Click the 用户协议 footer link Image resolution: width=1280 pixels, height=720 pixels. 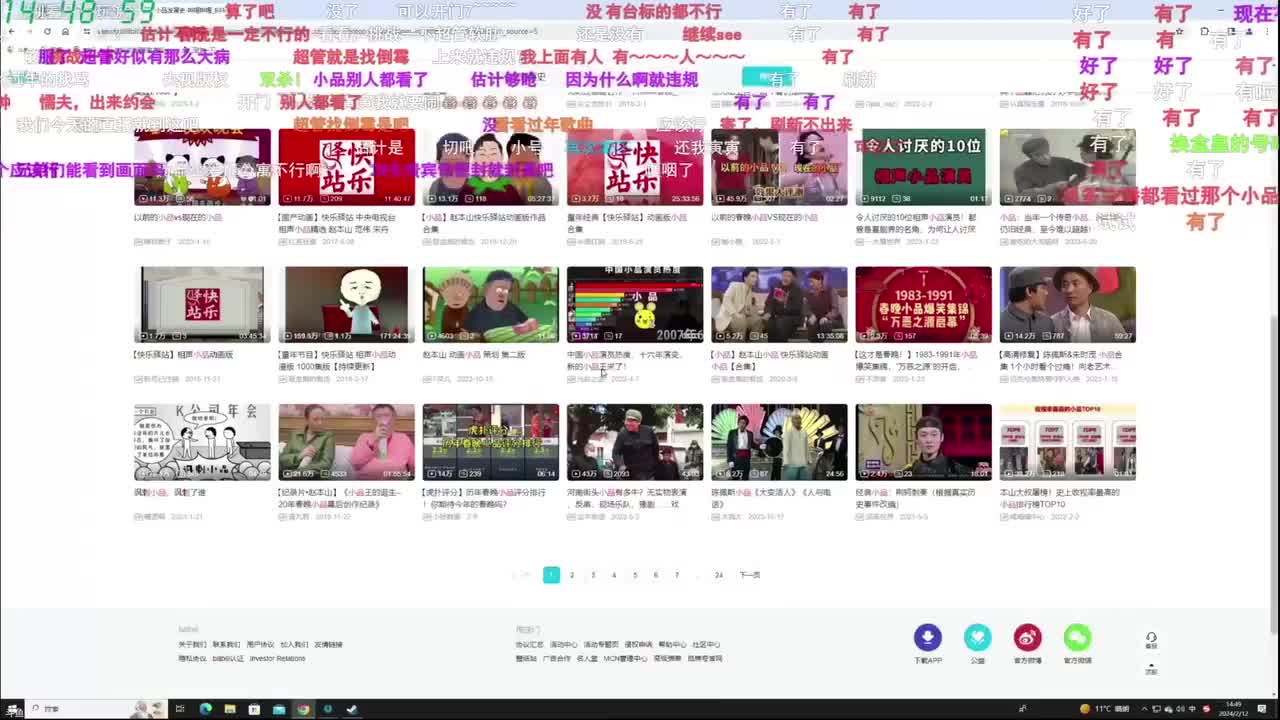(x=260, y=644)
